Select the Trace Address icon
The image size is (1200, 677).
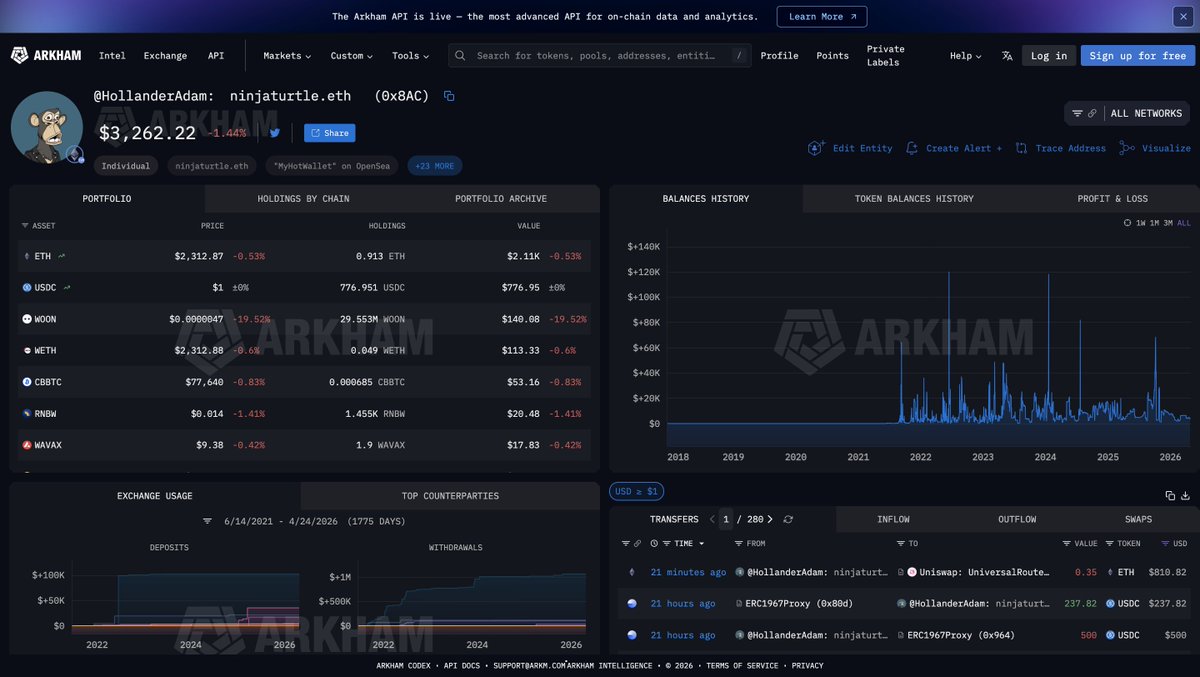(1021, 147)
